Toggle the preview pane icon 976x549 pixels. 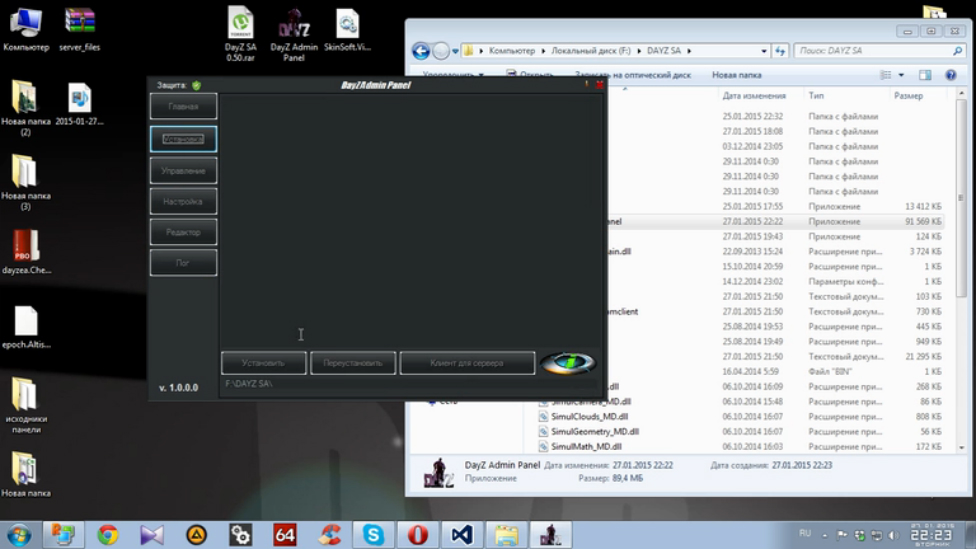click(x=925, y=75)
